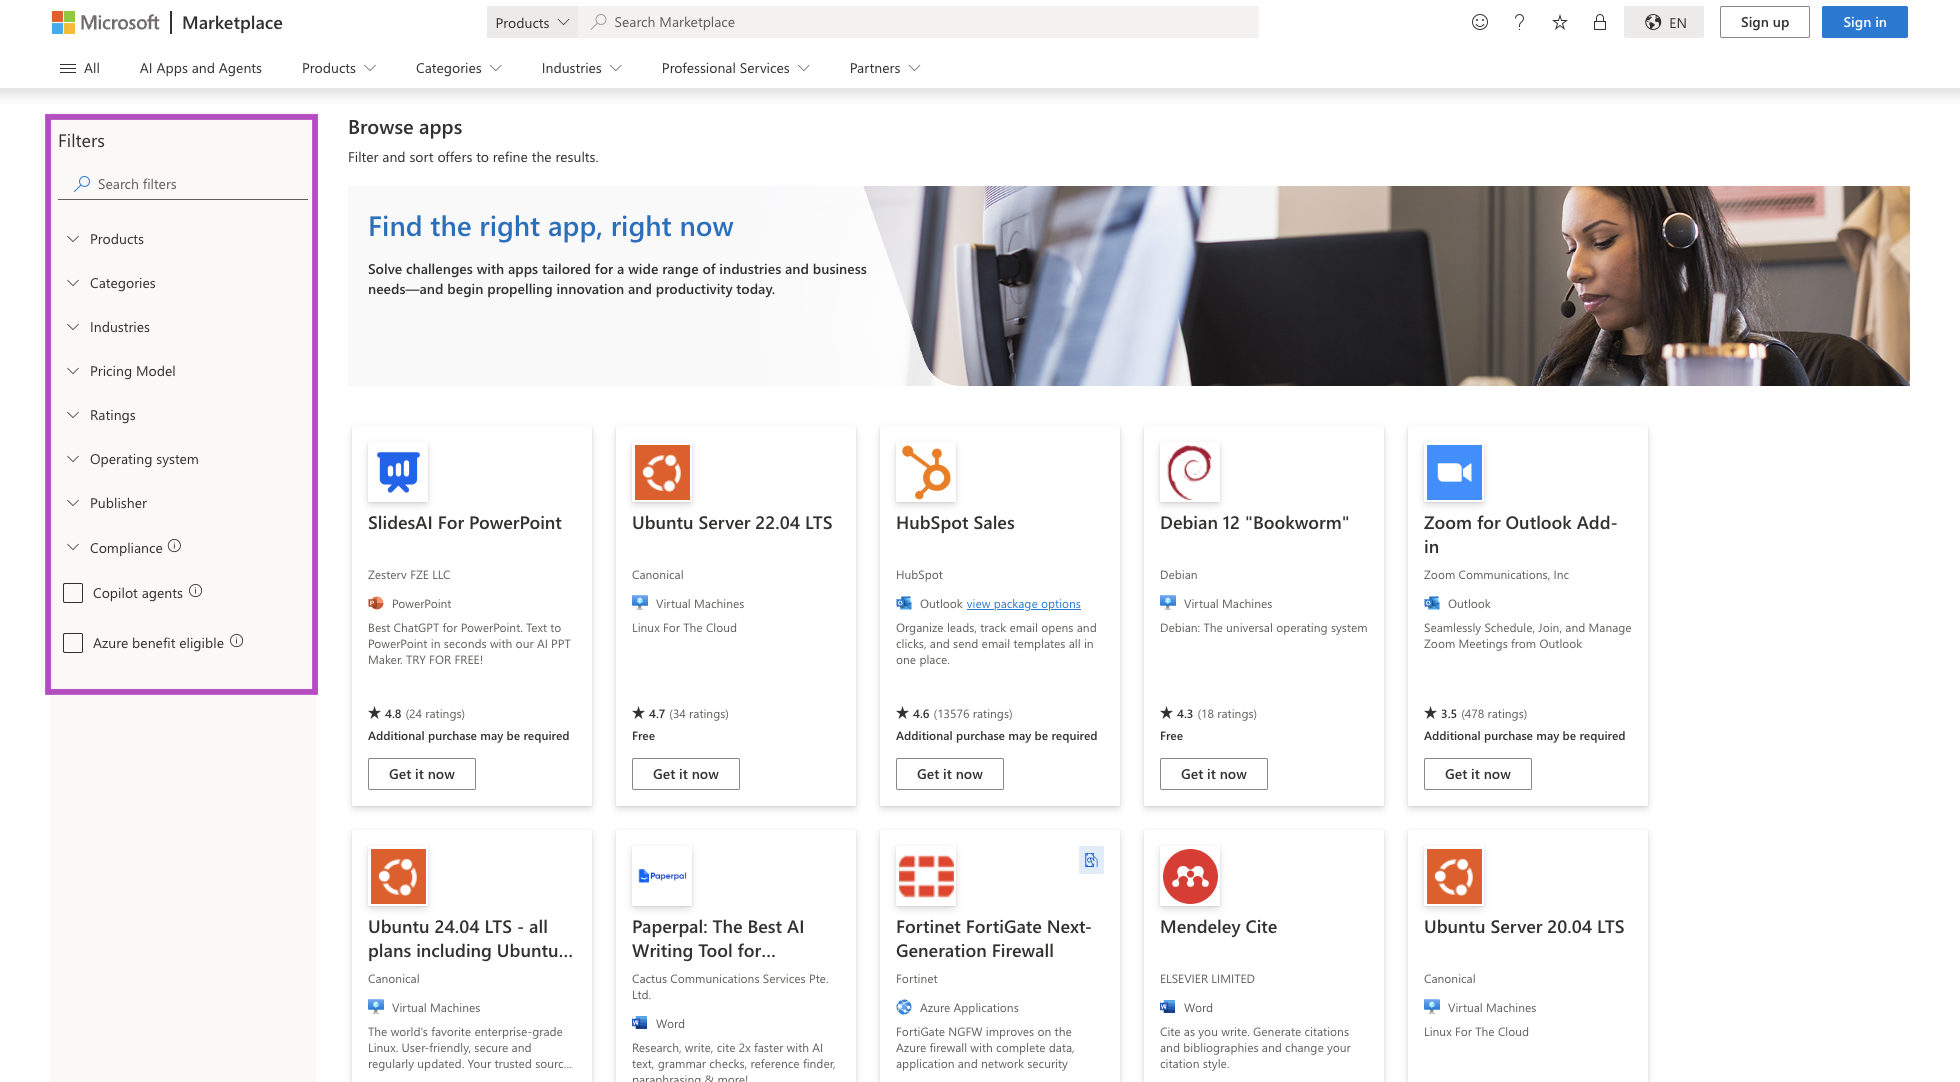
Task: Click the Zoom for Outlook app icon
Action: 1454,472
